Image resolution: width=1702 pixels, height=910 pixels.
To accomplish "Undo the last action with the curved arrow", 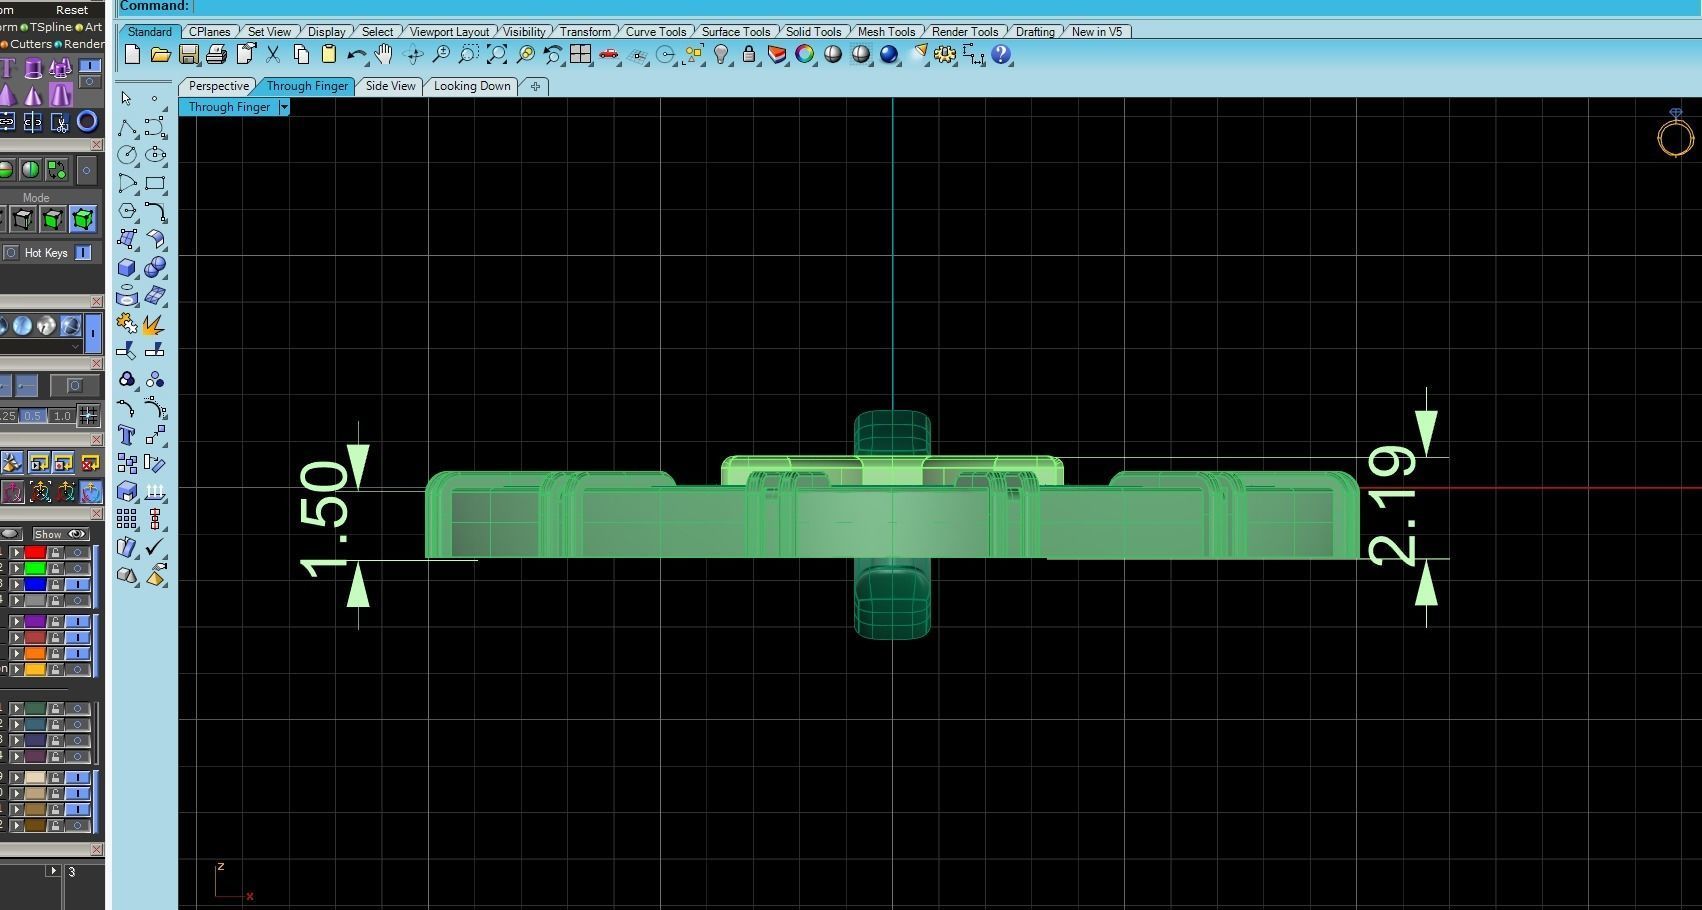I will point(356,55).
